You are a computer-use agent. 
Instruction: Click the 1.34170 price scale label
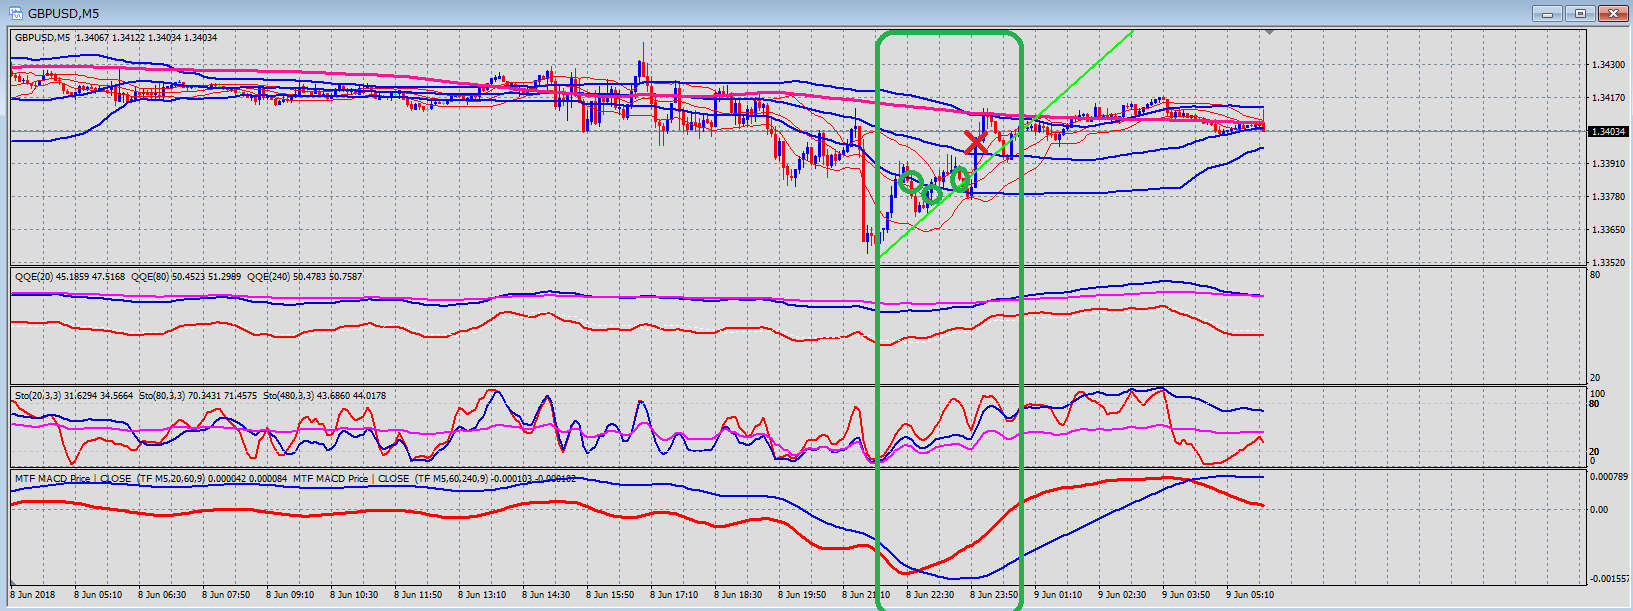(1608, 98)
